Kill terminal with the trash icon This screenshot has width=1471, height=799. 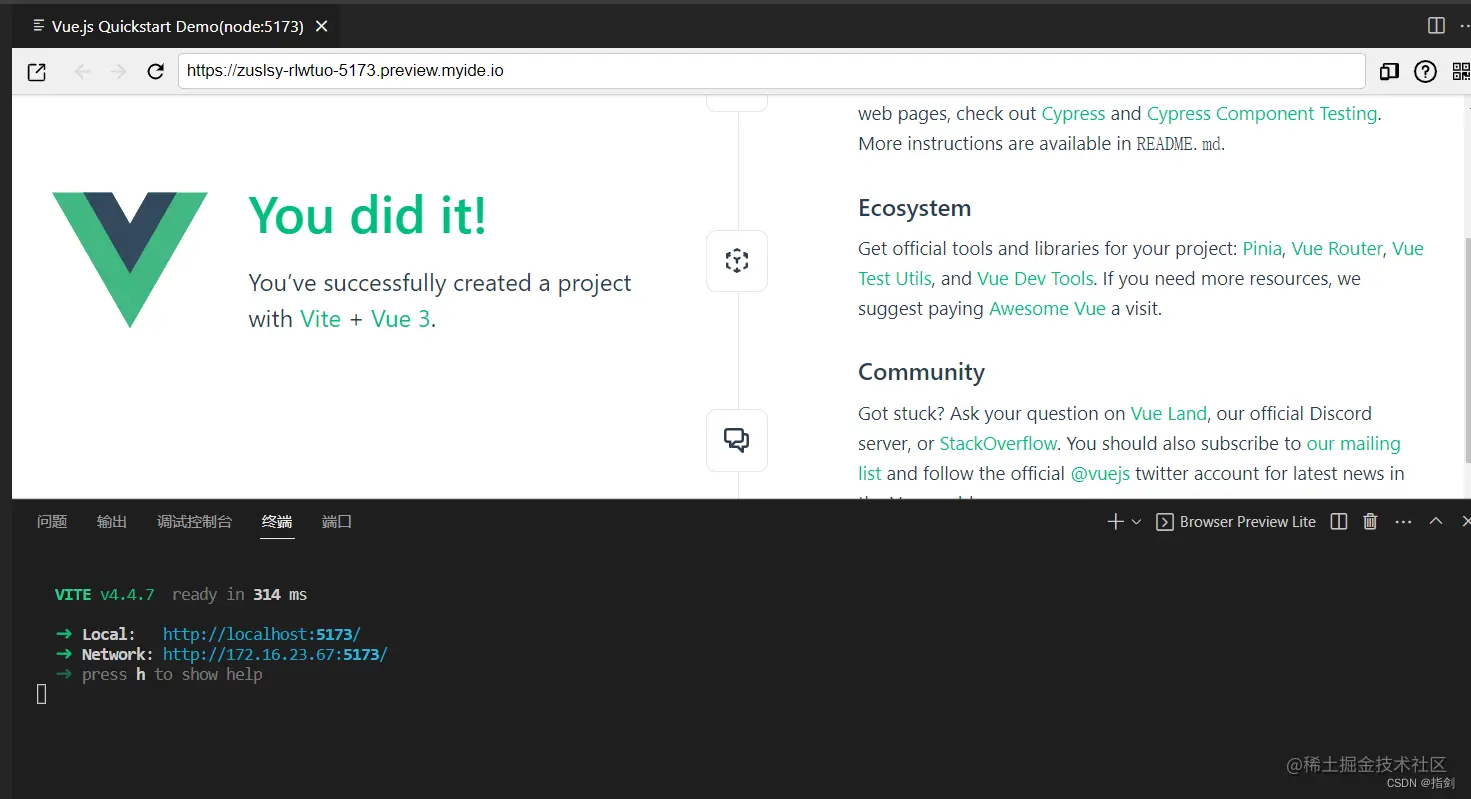coord(1371,522)
